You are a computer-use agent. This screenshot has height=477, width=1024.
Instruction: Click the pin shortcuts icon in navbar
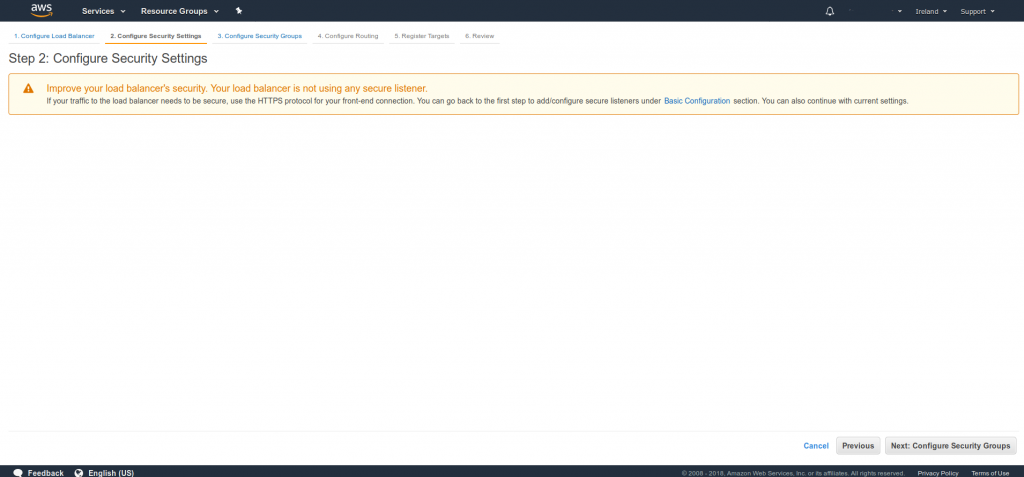[238, 11]
